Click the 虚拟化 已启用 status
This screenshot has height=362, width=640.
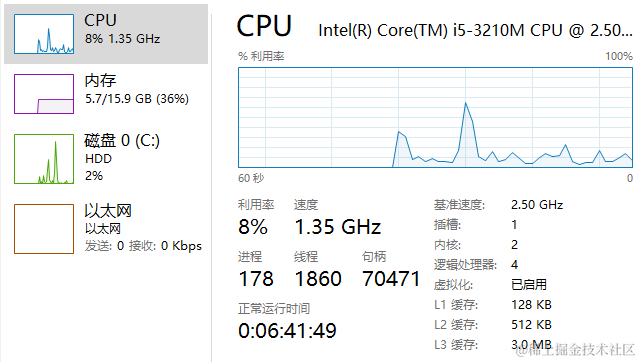529,284
